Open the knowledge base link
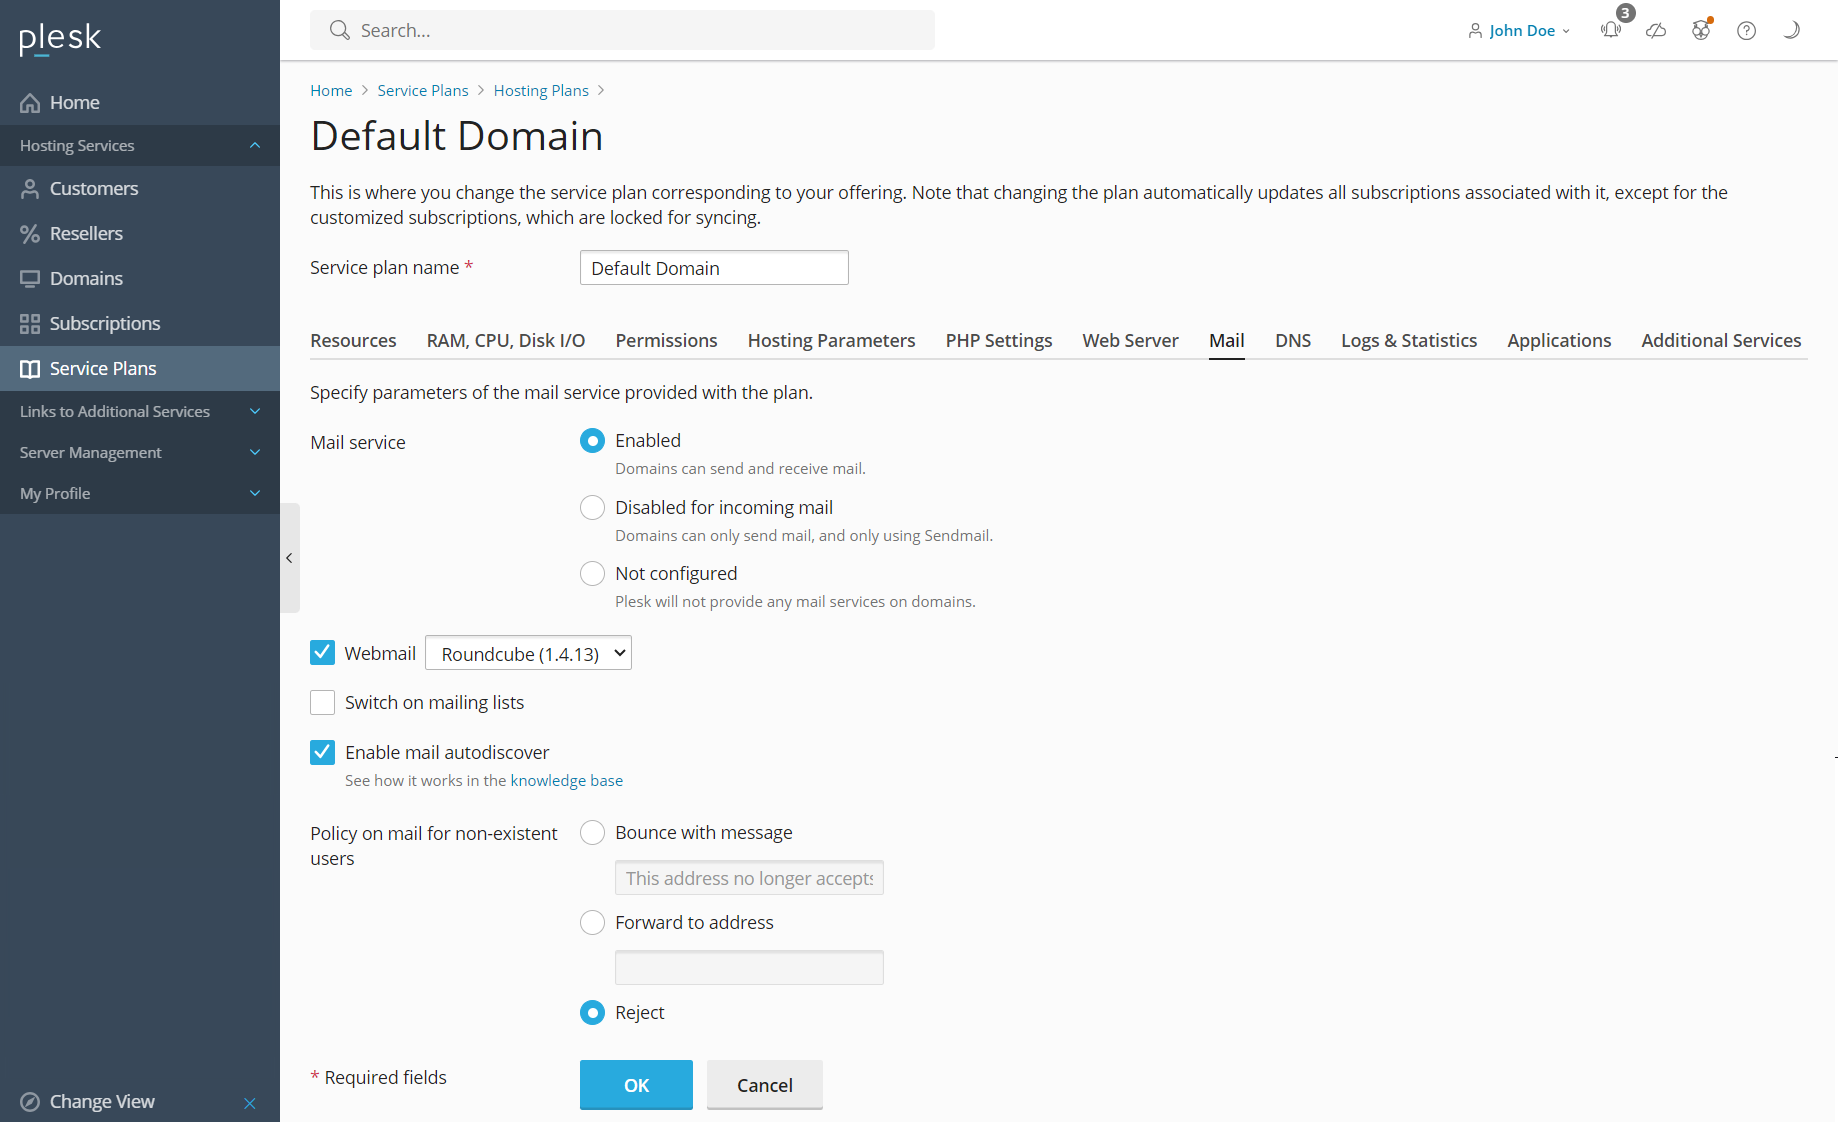The width and height of the screenshot is (1838, 1122). click(566, 780)
